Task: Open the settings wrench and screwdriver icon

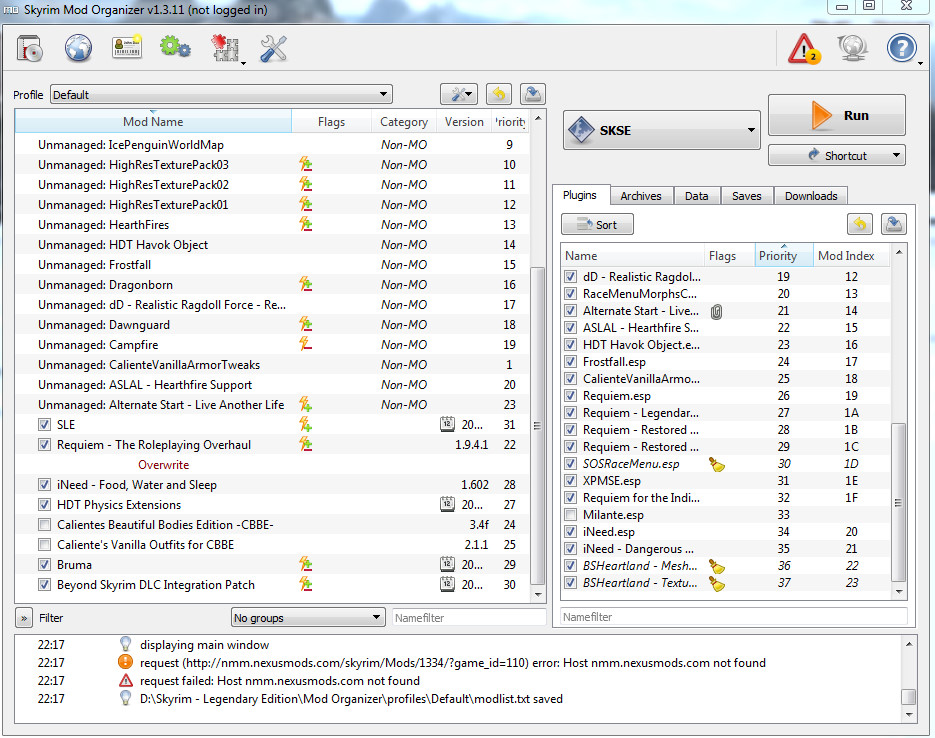Action: coord(273,48)
